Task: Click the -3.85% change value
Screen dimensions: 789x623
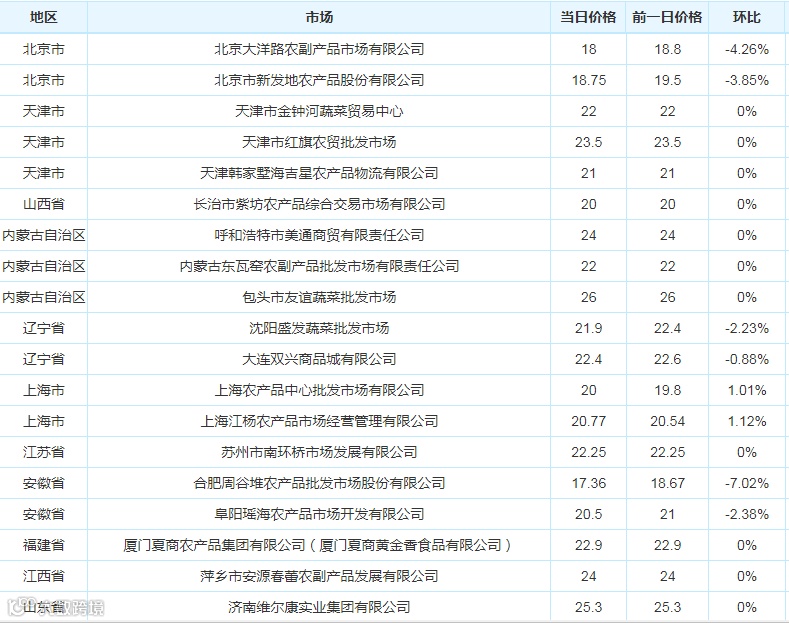Action: (747, 80)
